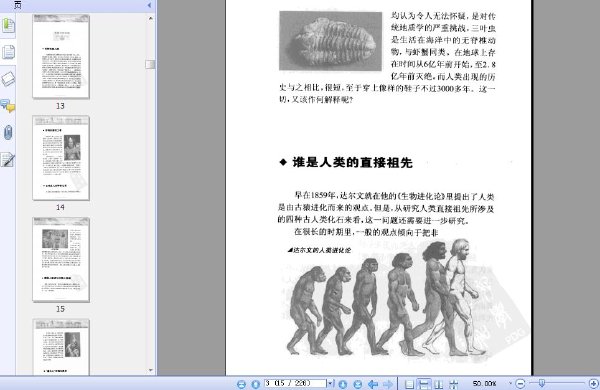Open the bookmarks panel icon
Screen dimensions: 600x390
point(8,26)
